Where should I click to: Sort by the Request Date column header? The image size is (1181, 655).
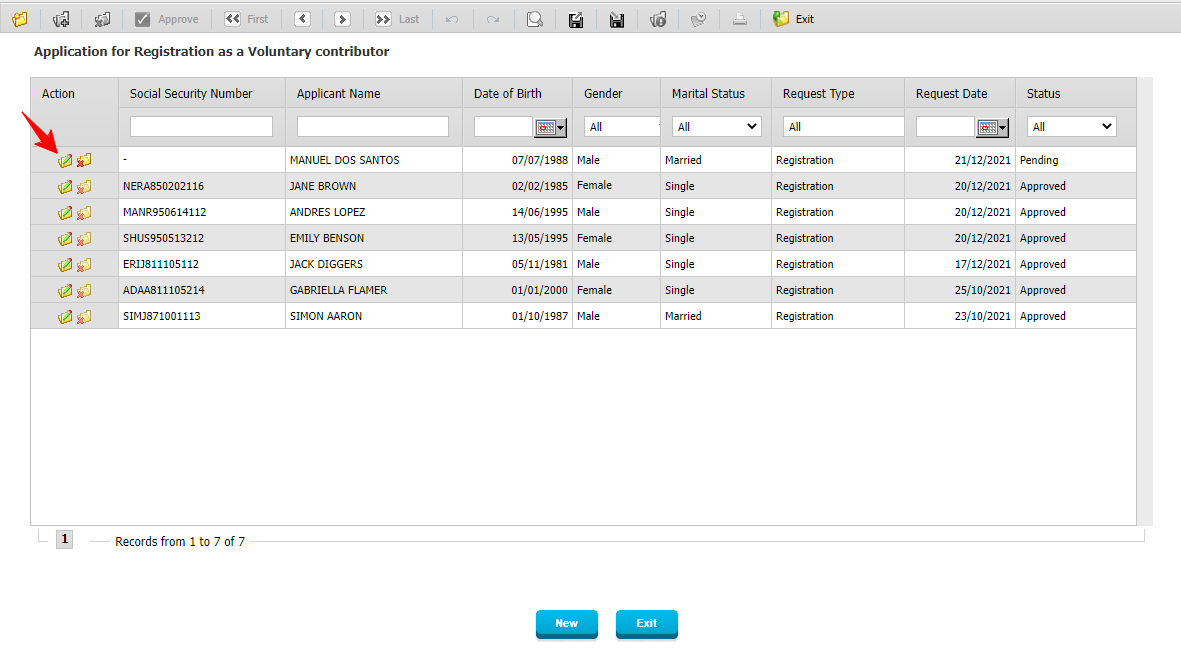pyautogui.click(x=951, y=93)
